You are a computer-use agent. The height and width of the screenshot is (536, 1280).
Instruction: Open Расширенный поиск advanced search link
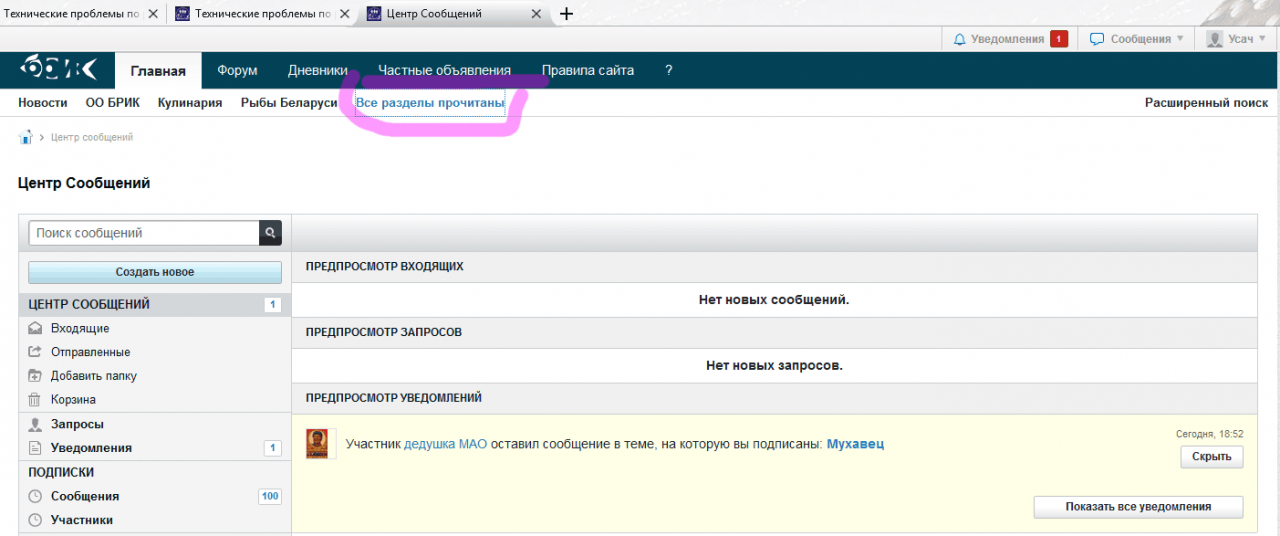pyautogui.click(x=1206, y=103)
